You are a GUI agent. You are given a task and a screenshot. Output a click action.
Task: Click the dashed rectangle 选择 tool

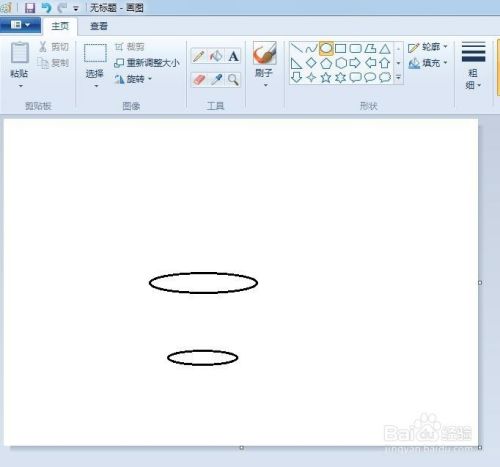click(95, 53)
